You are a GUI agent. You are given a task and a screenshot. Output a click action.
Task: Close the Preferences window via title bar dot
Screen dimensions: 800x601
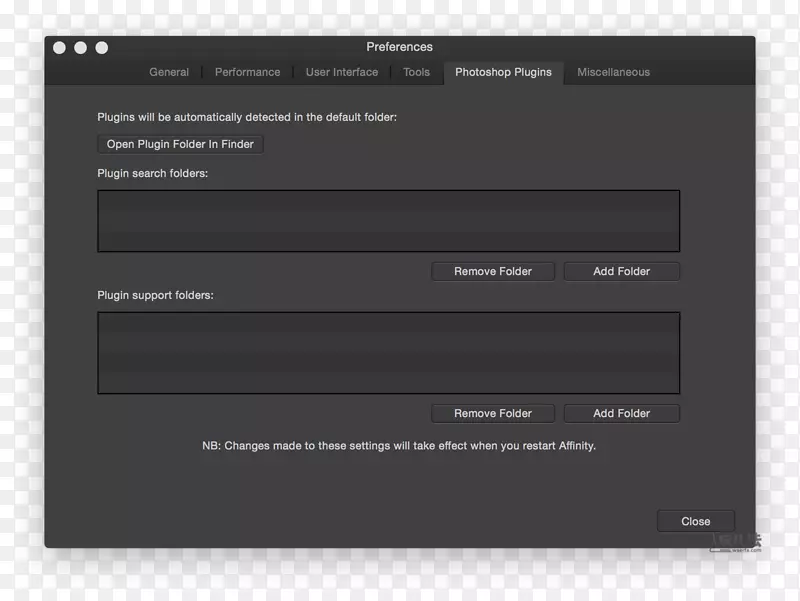coord(59,47)
